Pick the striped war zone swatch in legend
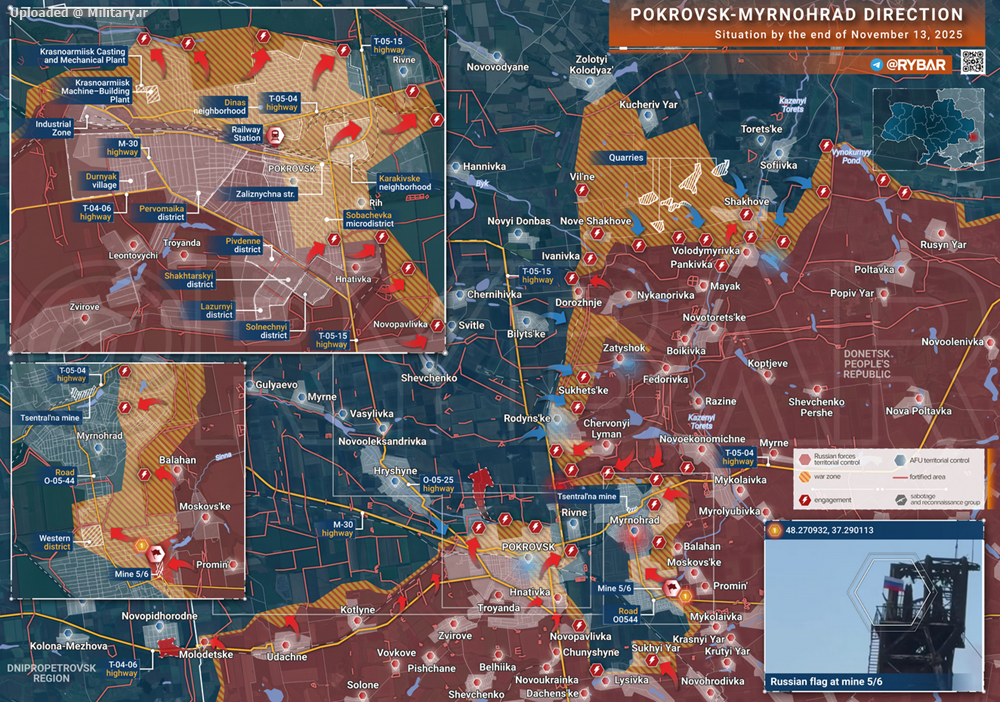The width and height of the screenshot is (1000, 702). pos(805,479)
